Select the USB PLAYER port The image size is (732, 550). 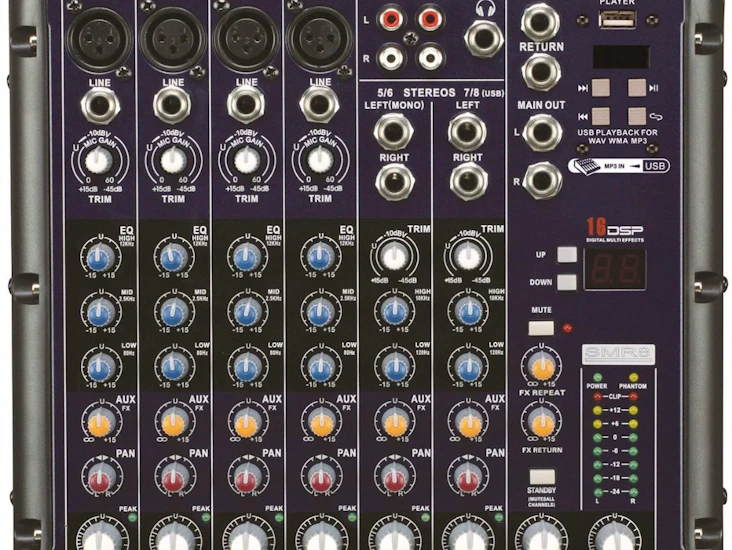(x=617, y=19)
